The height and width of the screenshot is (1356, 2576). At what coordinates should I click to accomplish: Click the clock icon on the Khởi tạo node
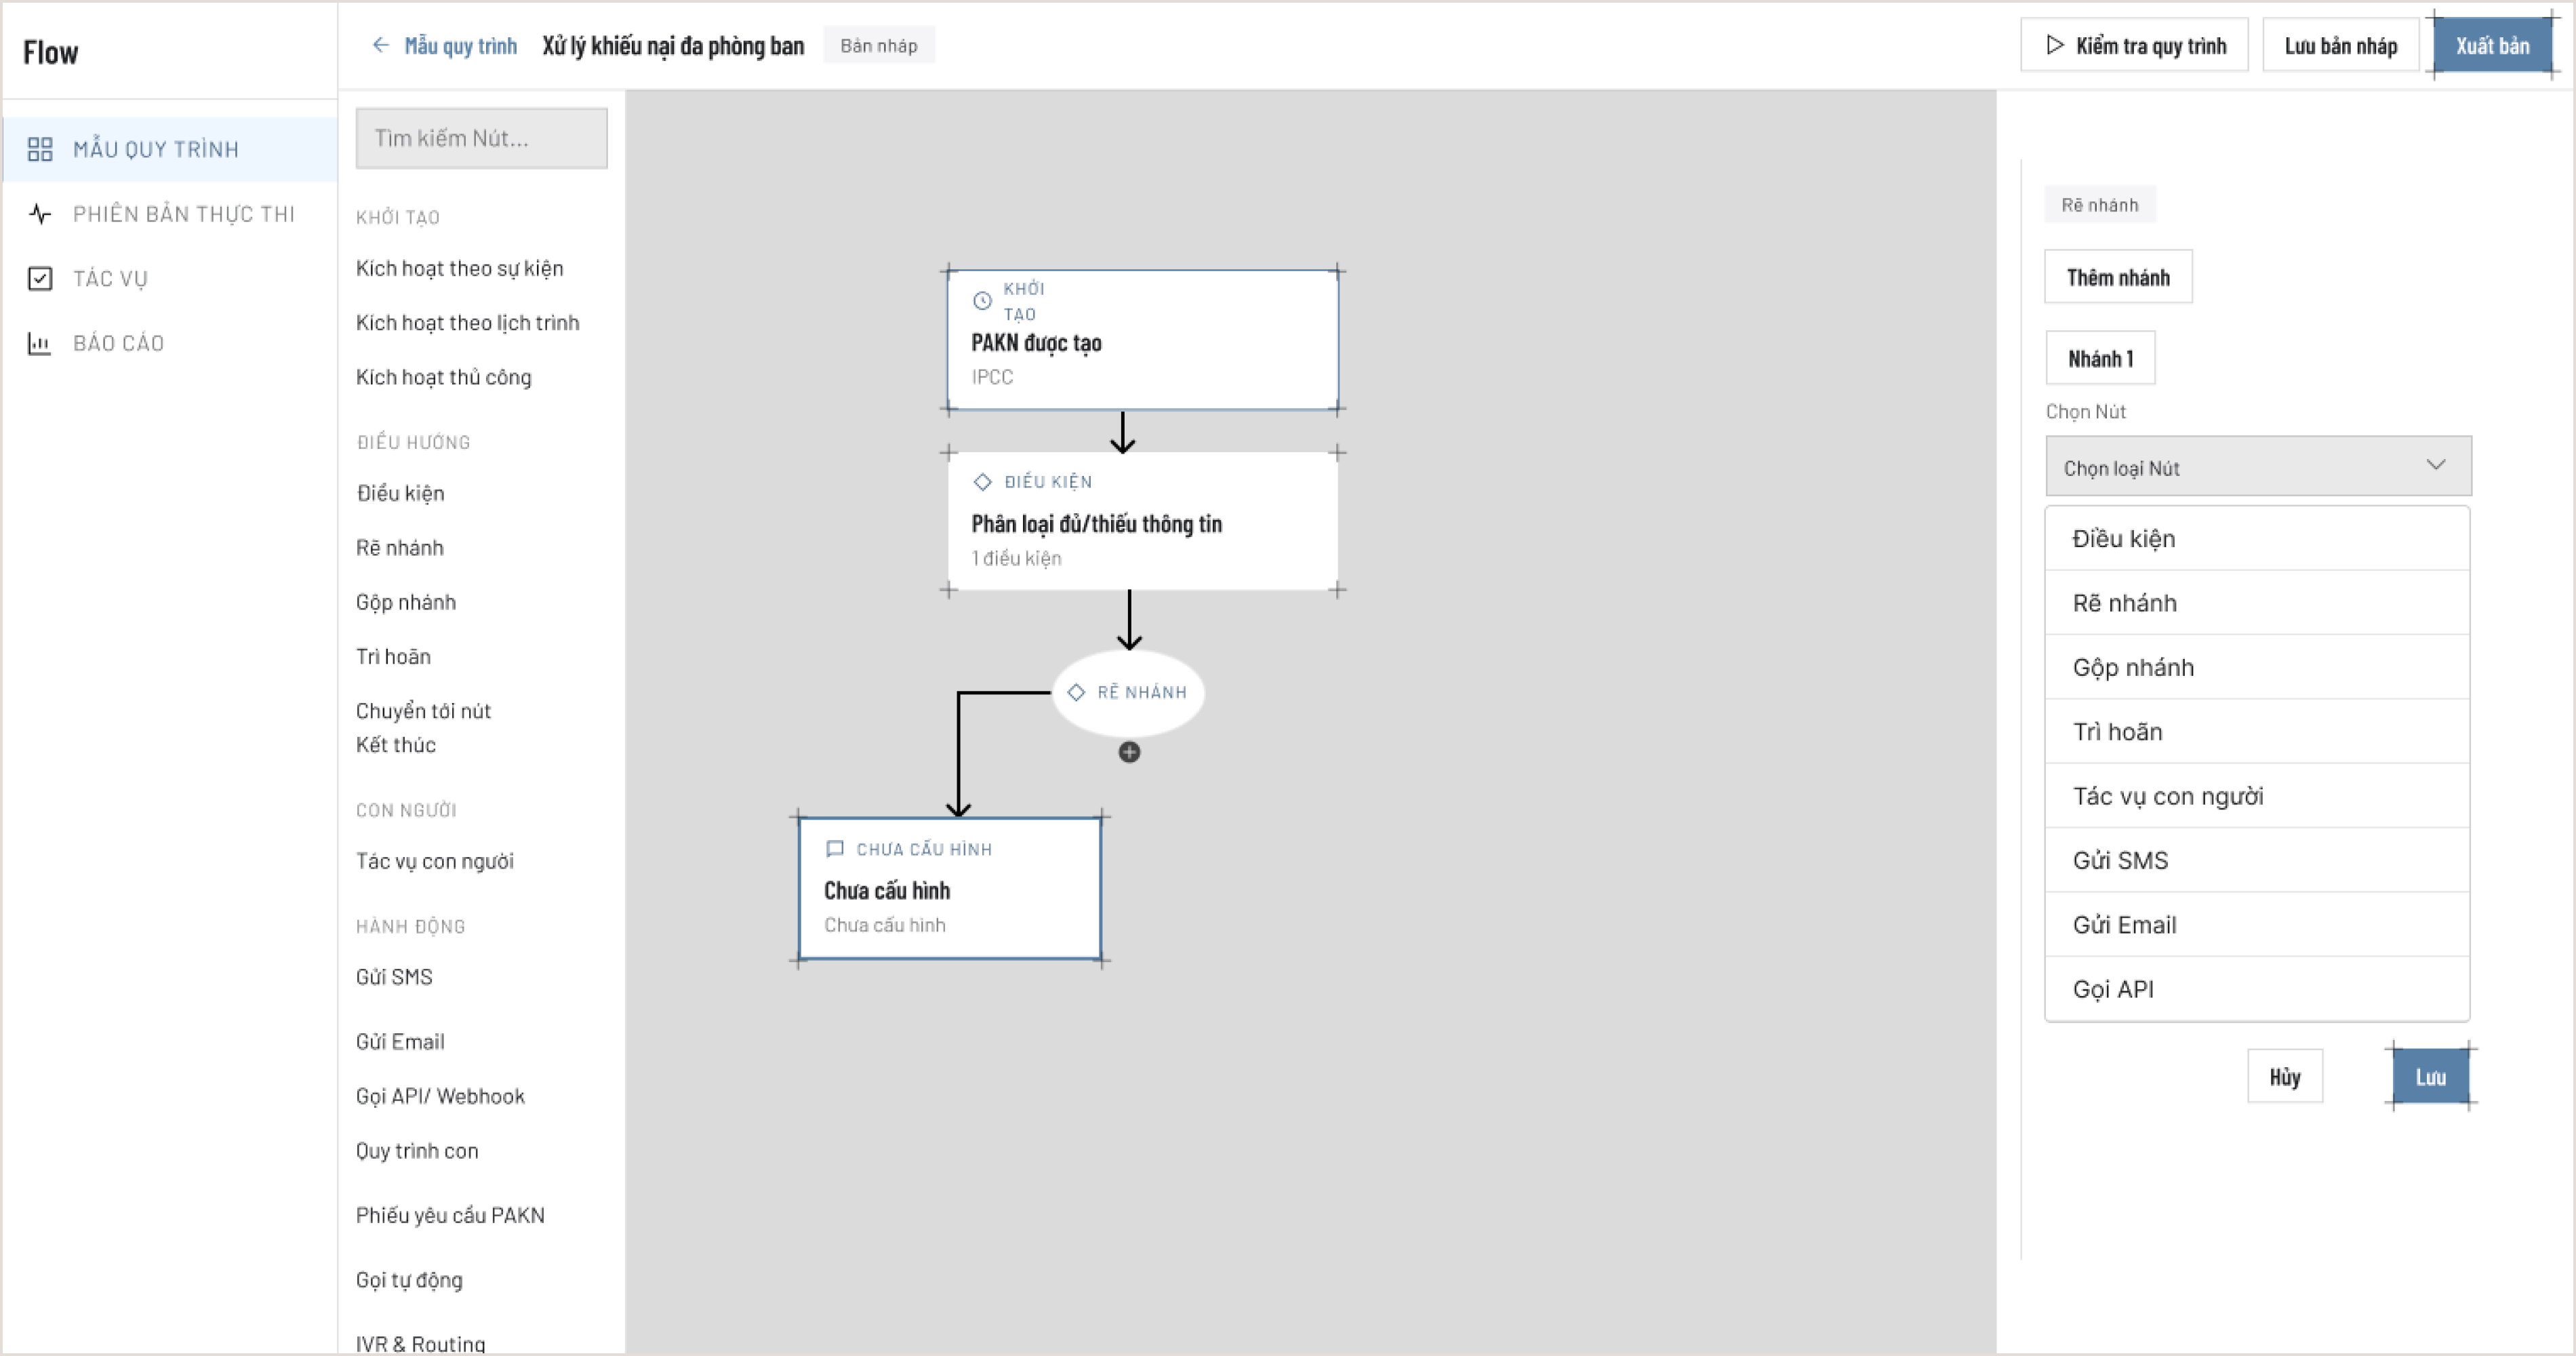pyautogui.click(x=982, y=300)
